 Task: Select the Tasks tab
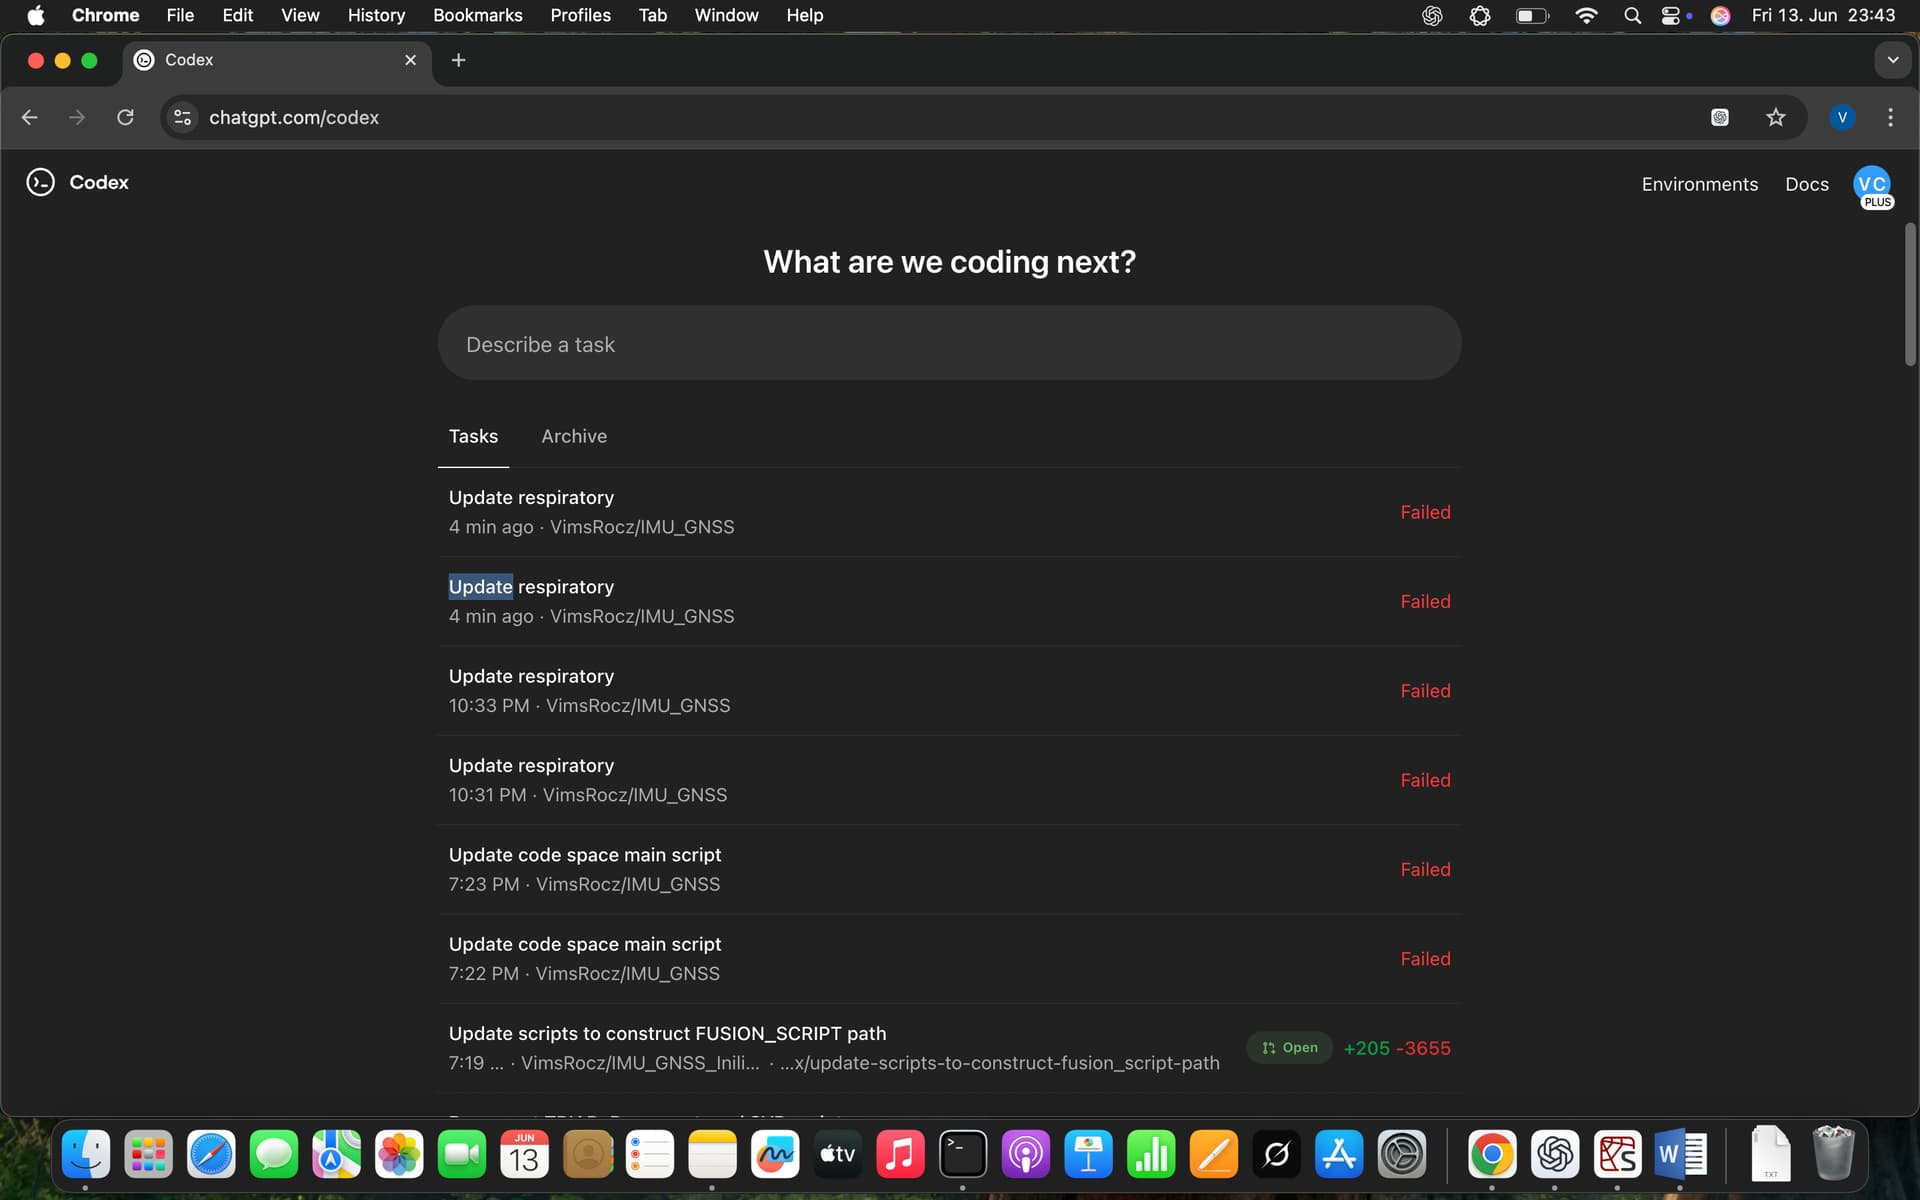tap(473, 436)
